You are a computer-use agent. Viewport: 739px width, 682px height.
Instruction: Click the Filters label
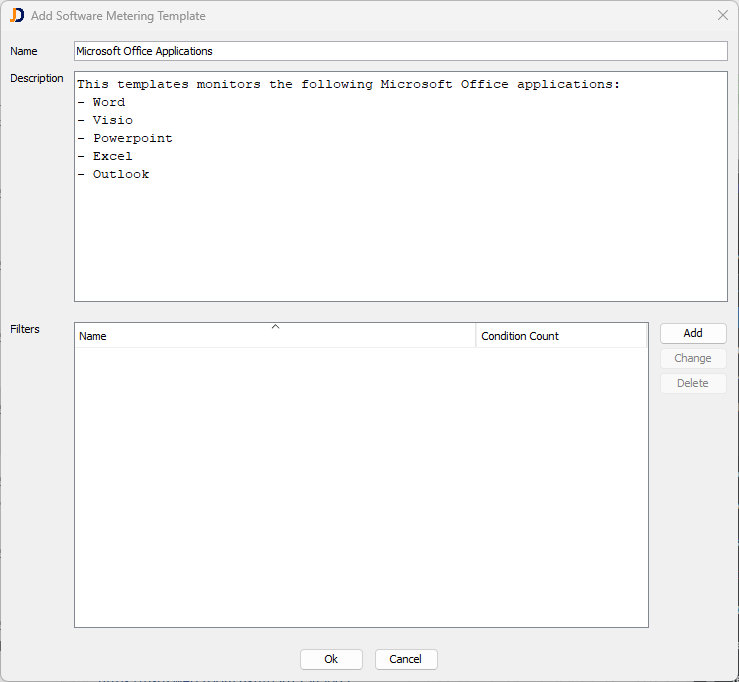[25, 329]
